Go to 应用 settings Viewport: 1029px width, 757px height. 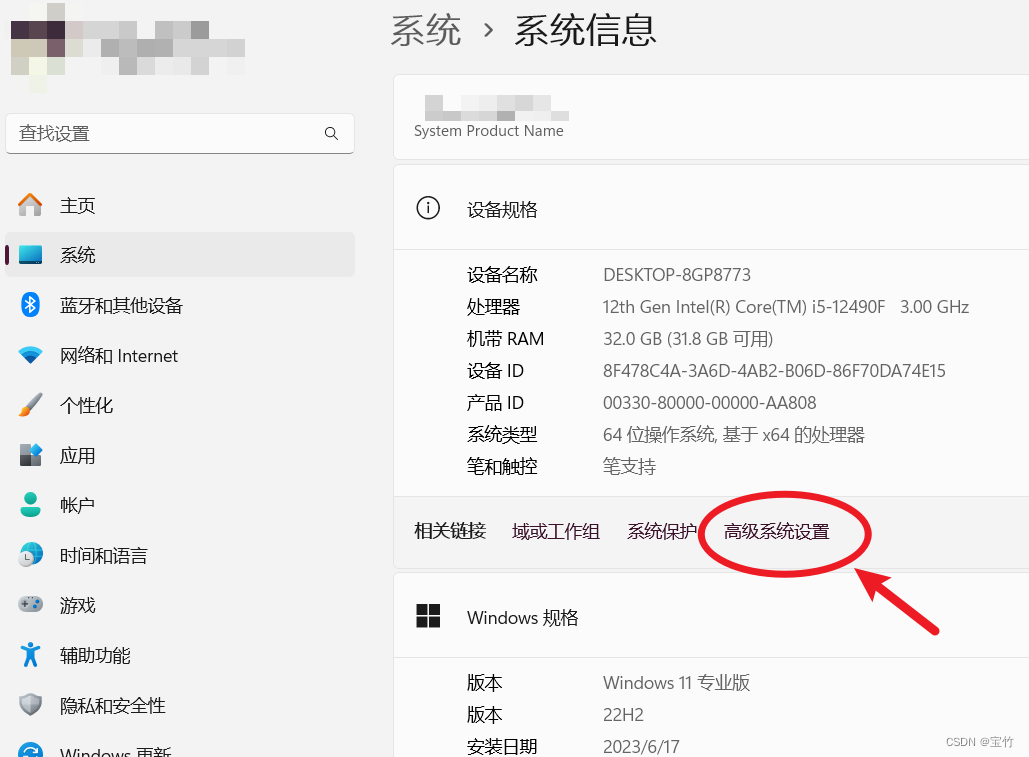click(x=180, y=455)
